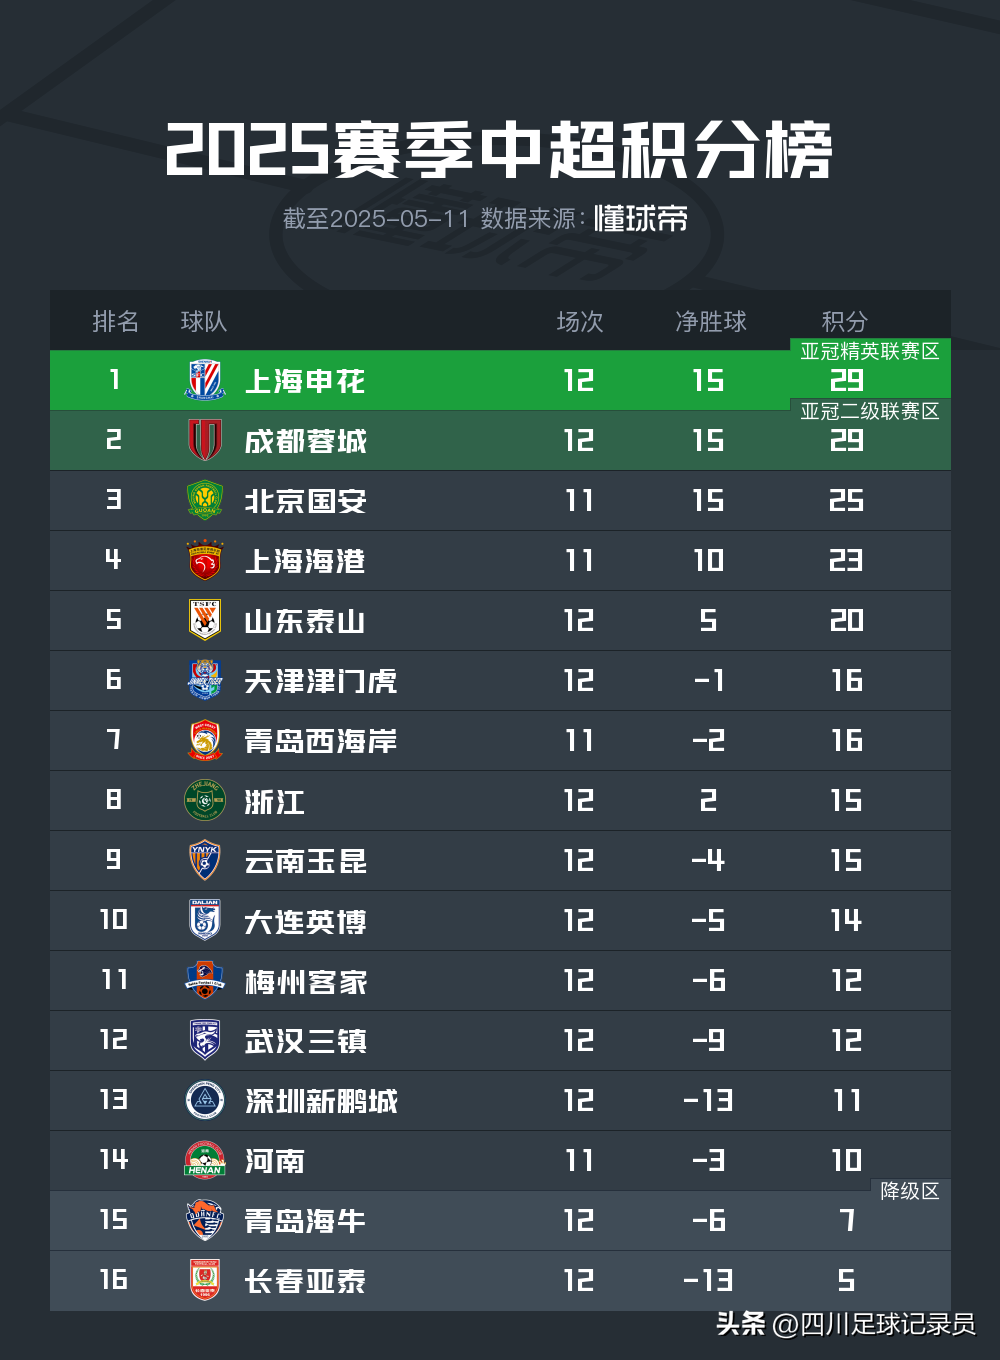Click the 头条 @四川足球记录员 watermark
Viewport: 1000px width, 1360px height.
[845, 1324]
